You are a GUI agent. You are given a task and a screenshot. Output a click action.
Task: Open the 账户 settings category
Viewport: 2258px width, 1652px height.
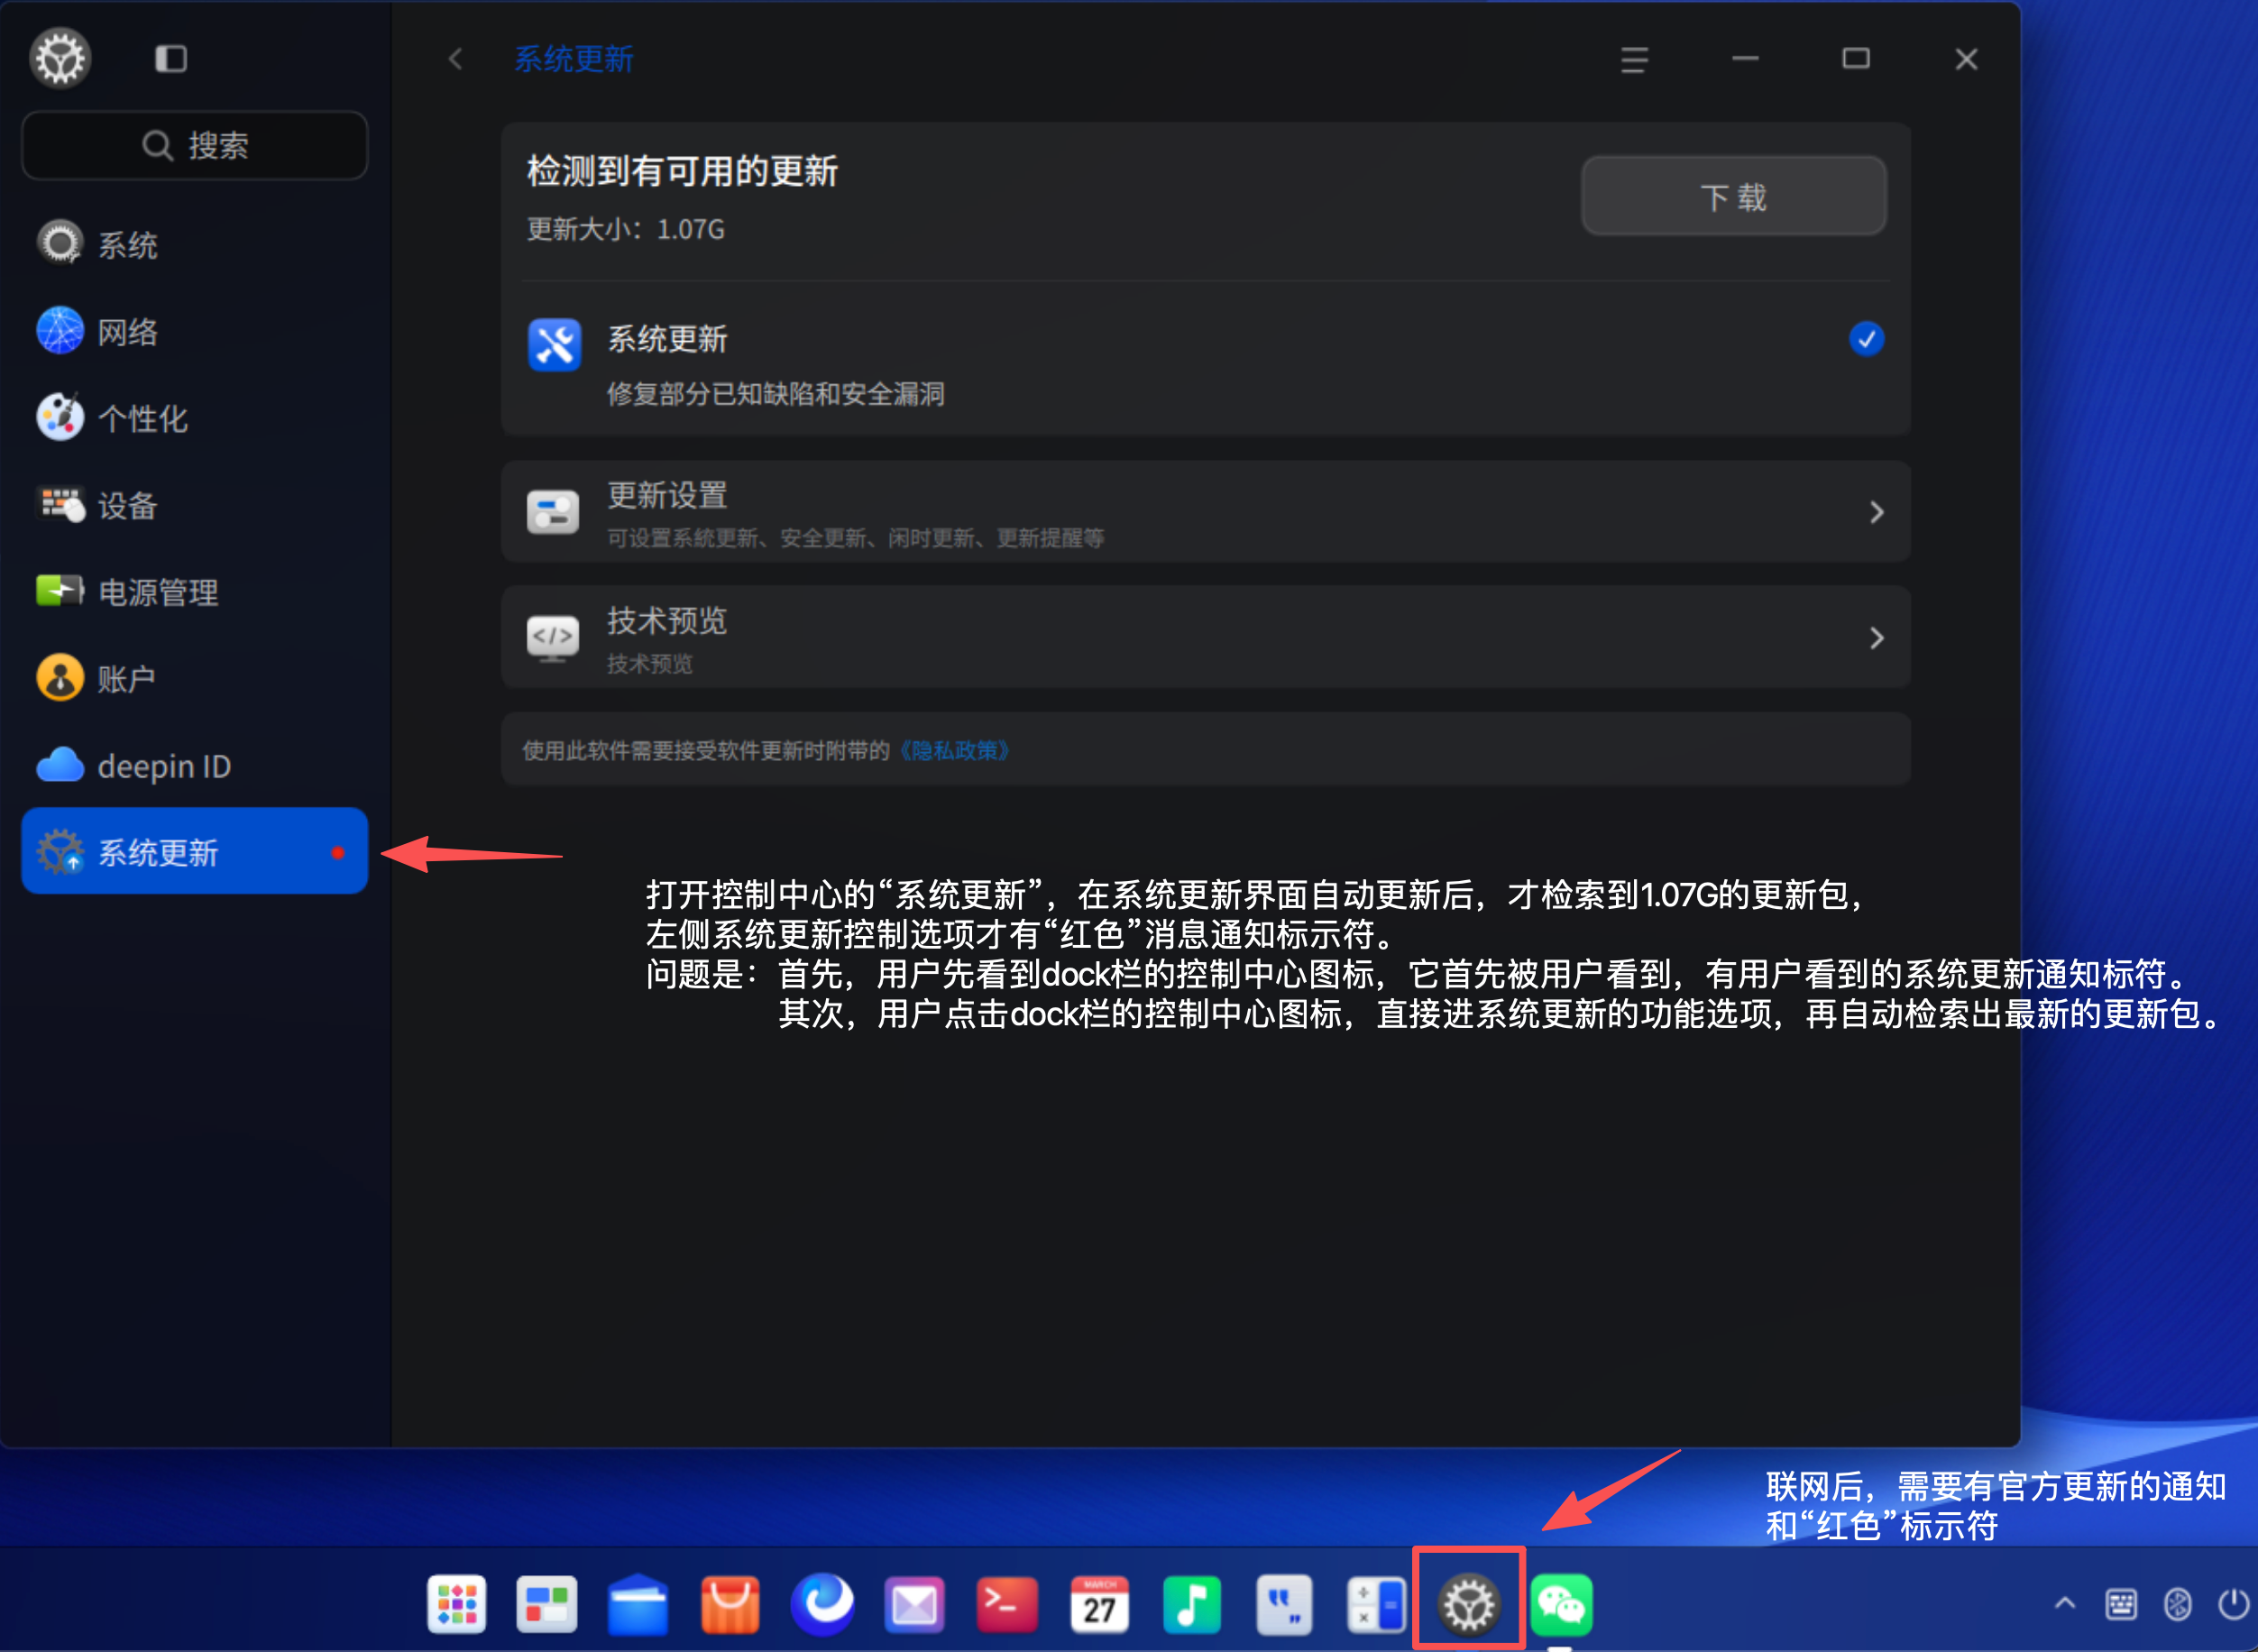tap(195, 679)
